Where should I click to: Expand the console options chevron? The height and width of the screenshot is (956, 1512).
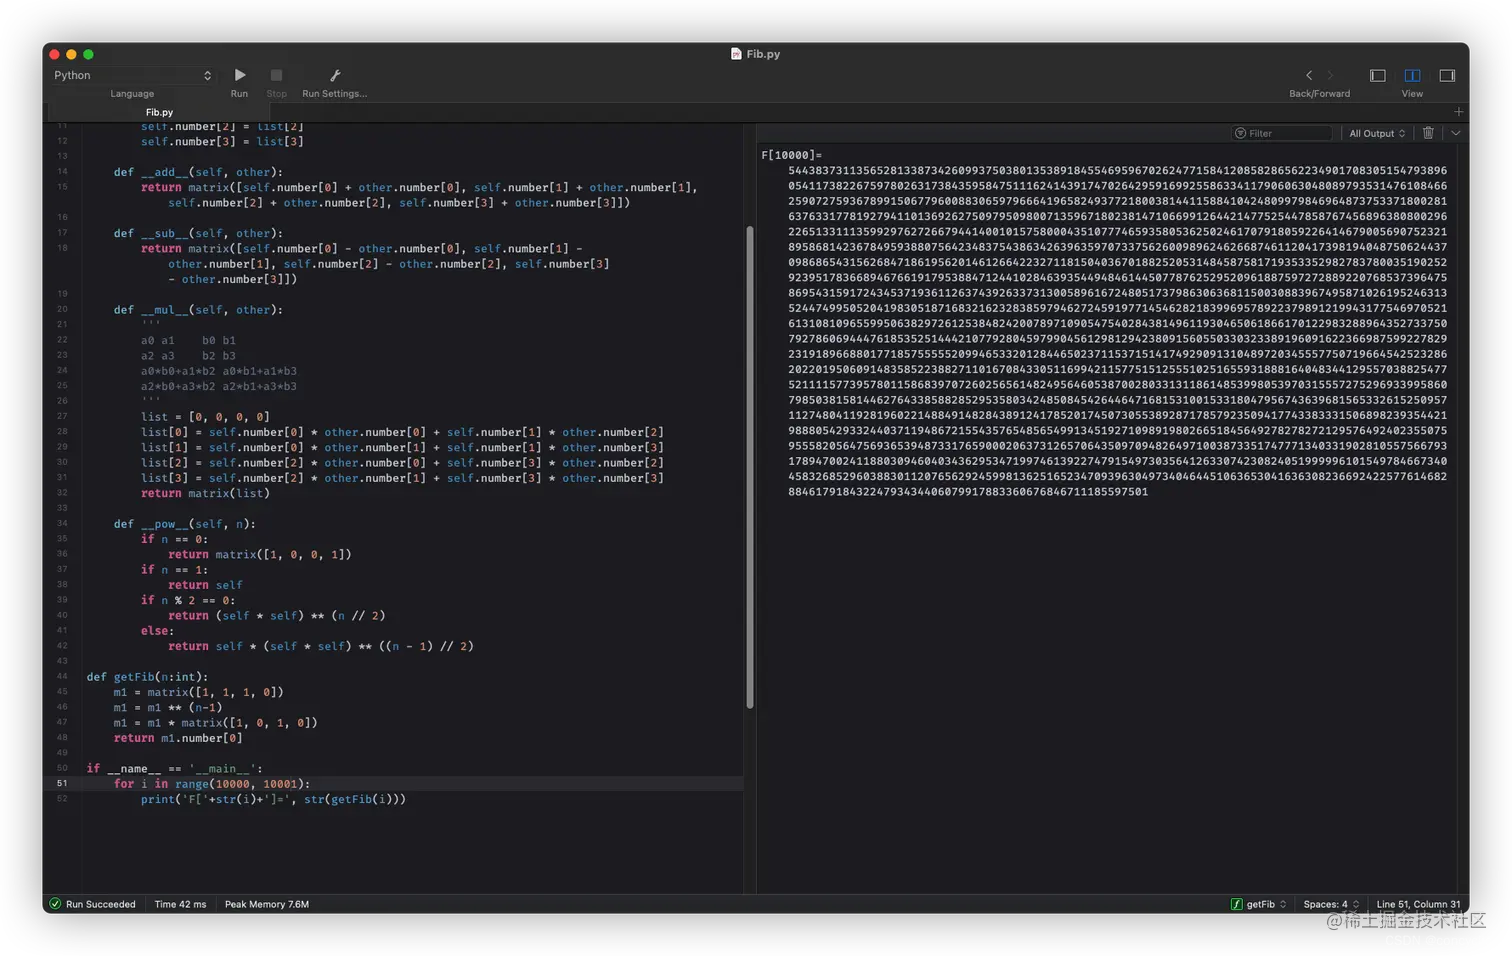coord(1456,133)
